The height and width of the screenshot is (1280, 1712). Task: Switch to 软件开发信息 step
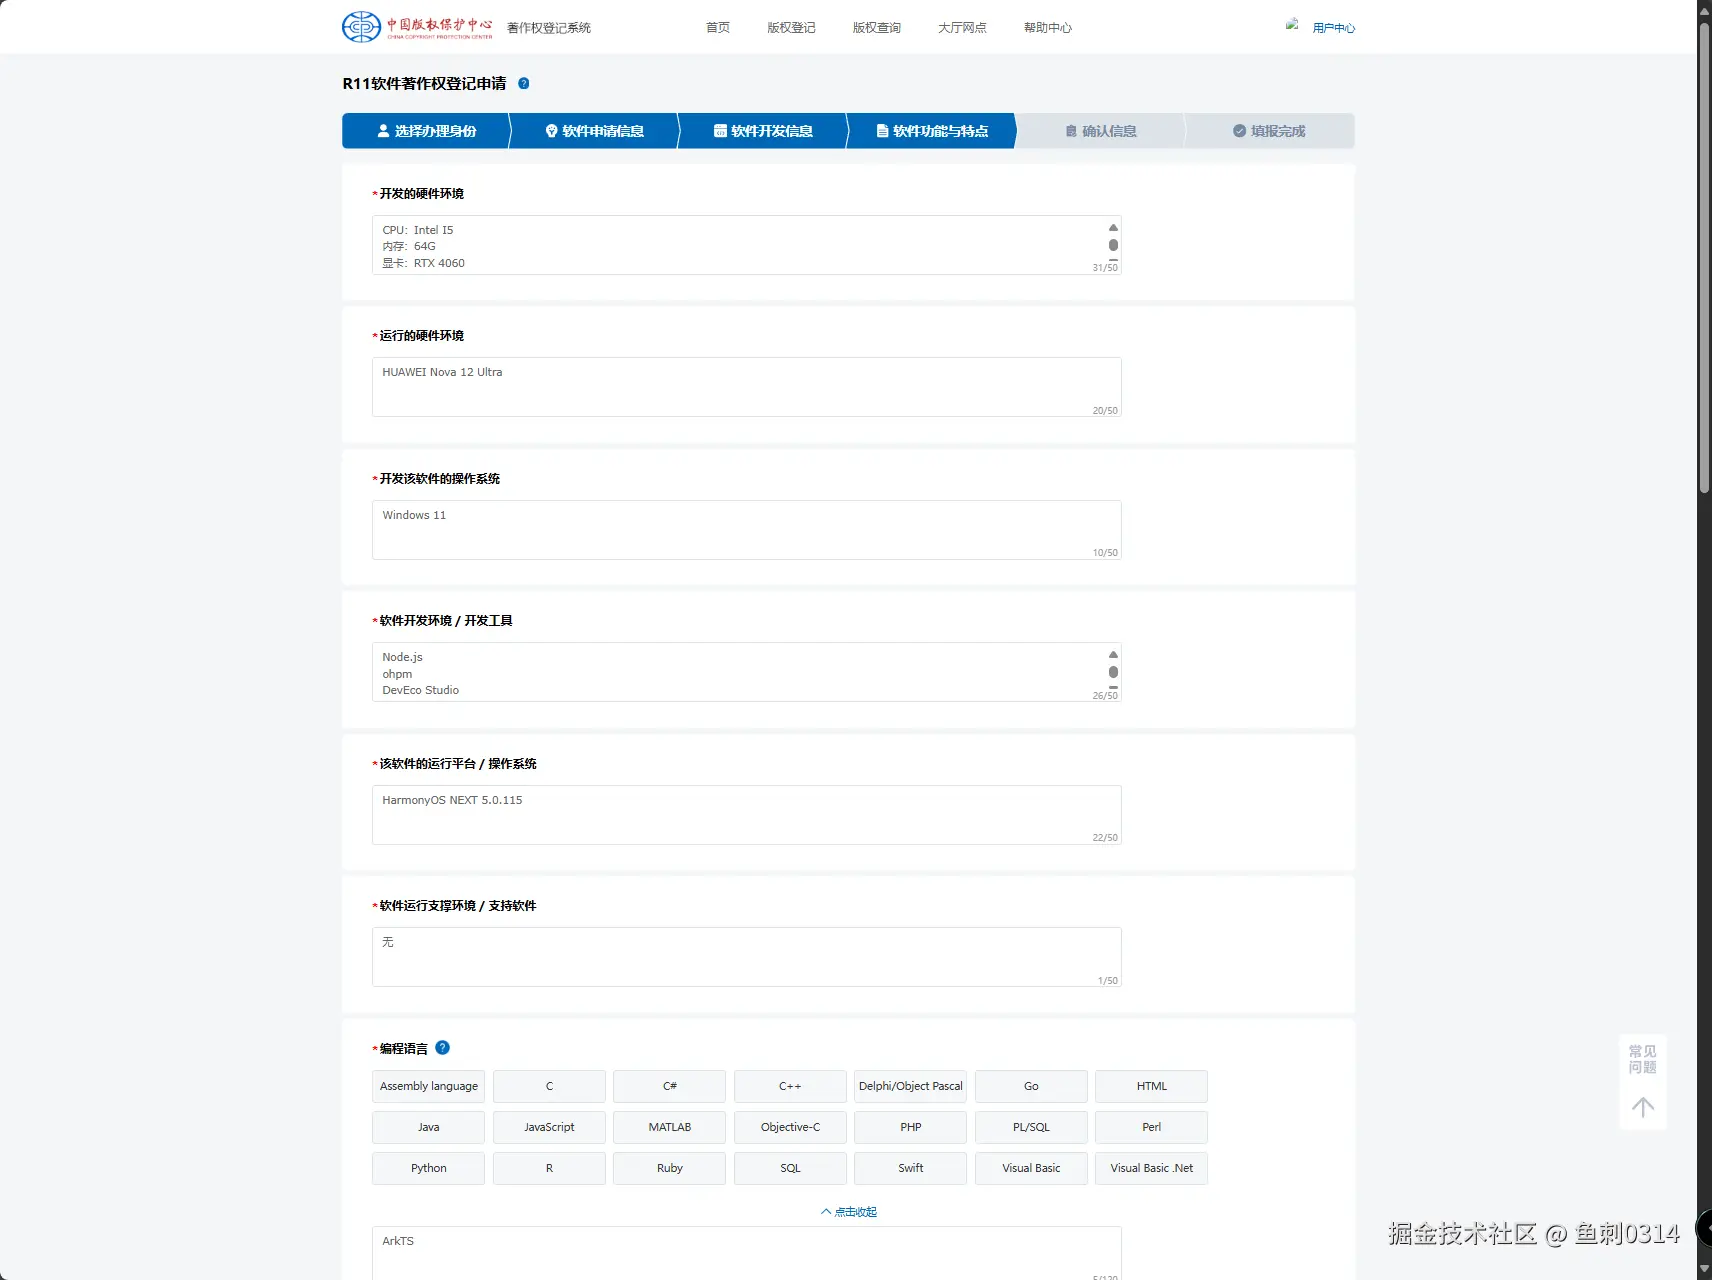coord(763,131)
